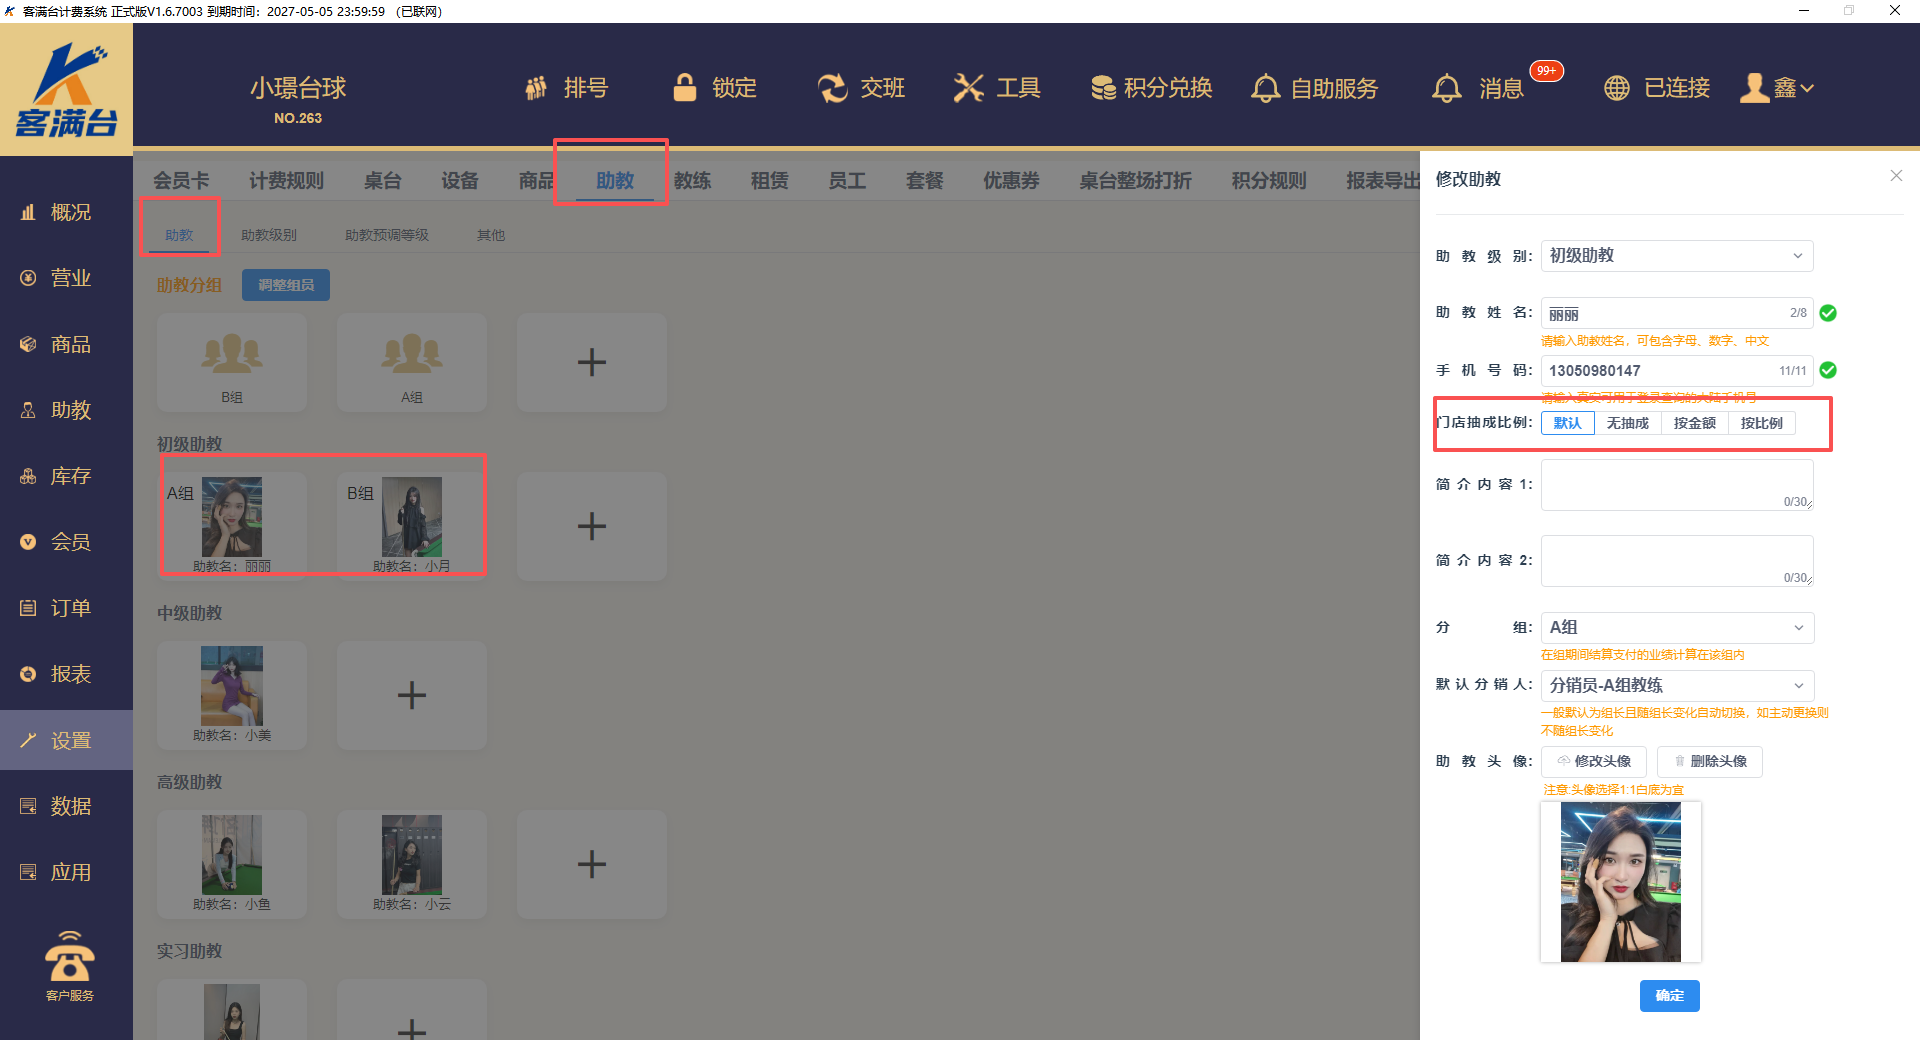Viewport: 1920px width, 1040px height.
Task: Open the 工具 tools icon
Action: tap(968, 88)
